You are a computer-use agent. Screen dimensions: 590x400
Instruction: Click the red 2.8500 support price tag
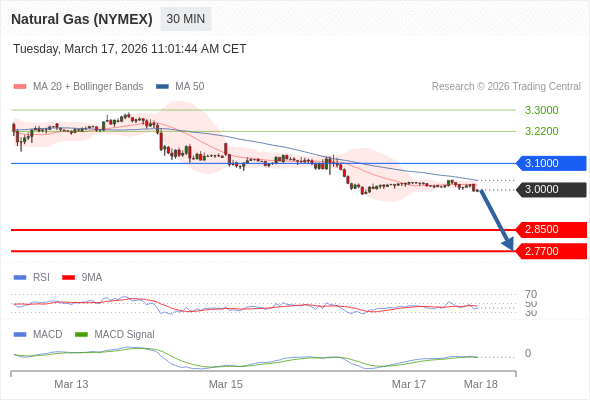(550, 230)
